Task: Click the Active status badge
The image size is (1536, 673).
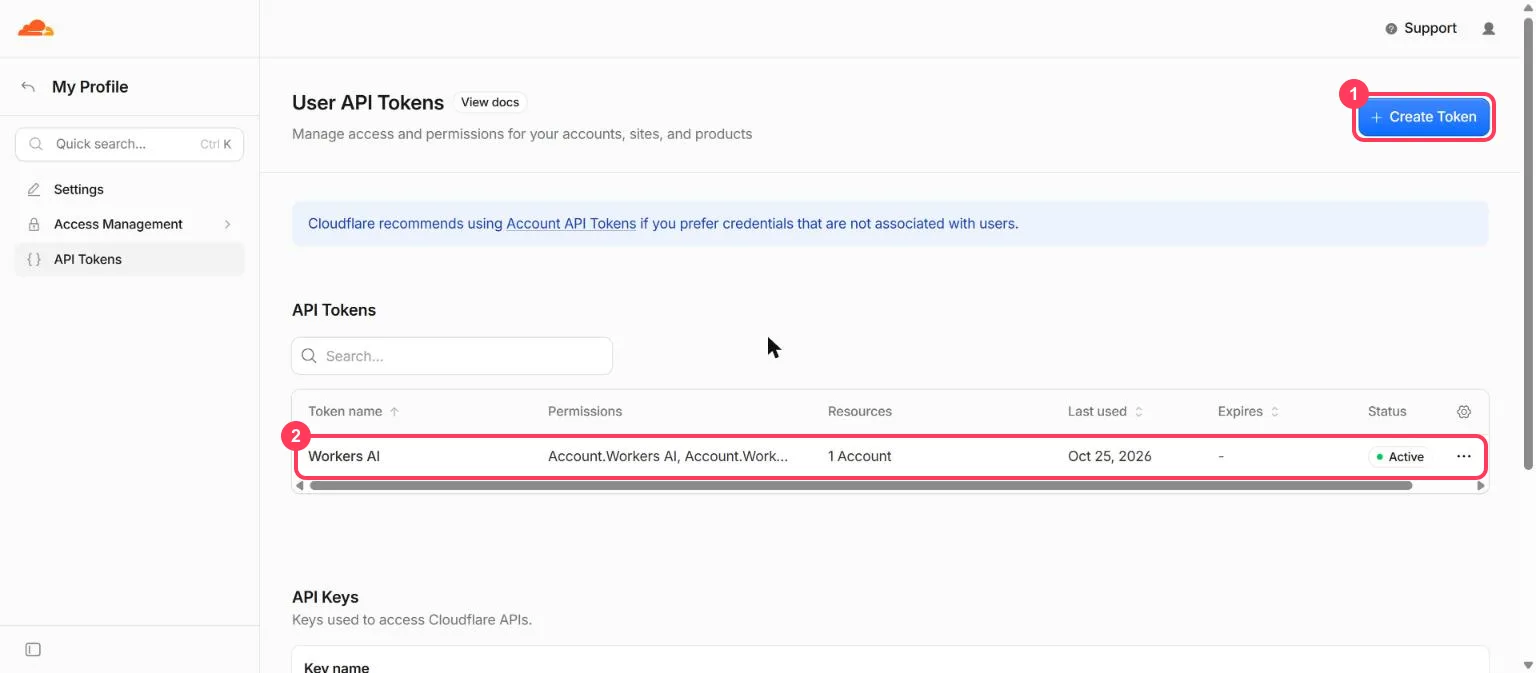Action: pyautogui.click(x=1400, y=457)
